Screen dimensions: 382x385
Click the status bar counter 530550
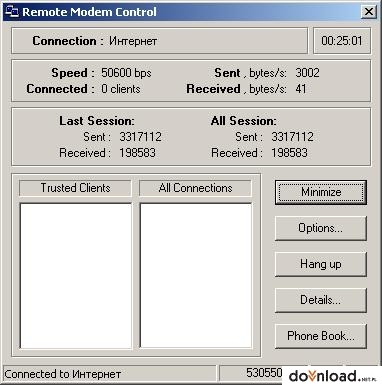(264, 373)
